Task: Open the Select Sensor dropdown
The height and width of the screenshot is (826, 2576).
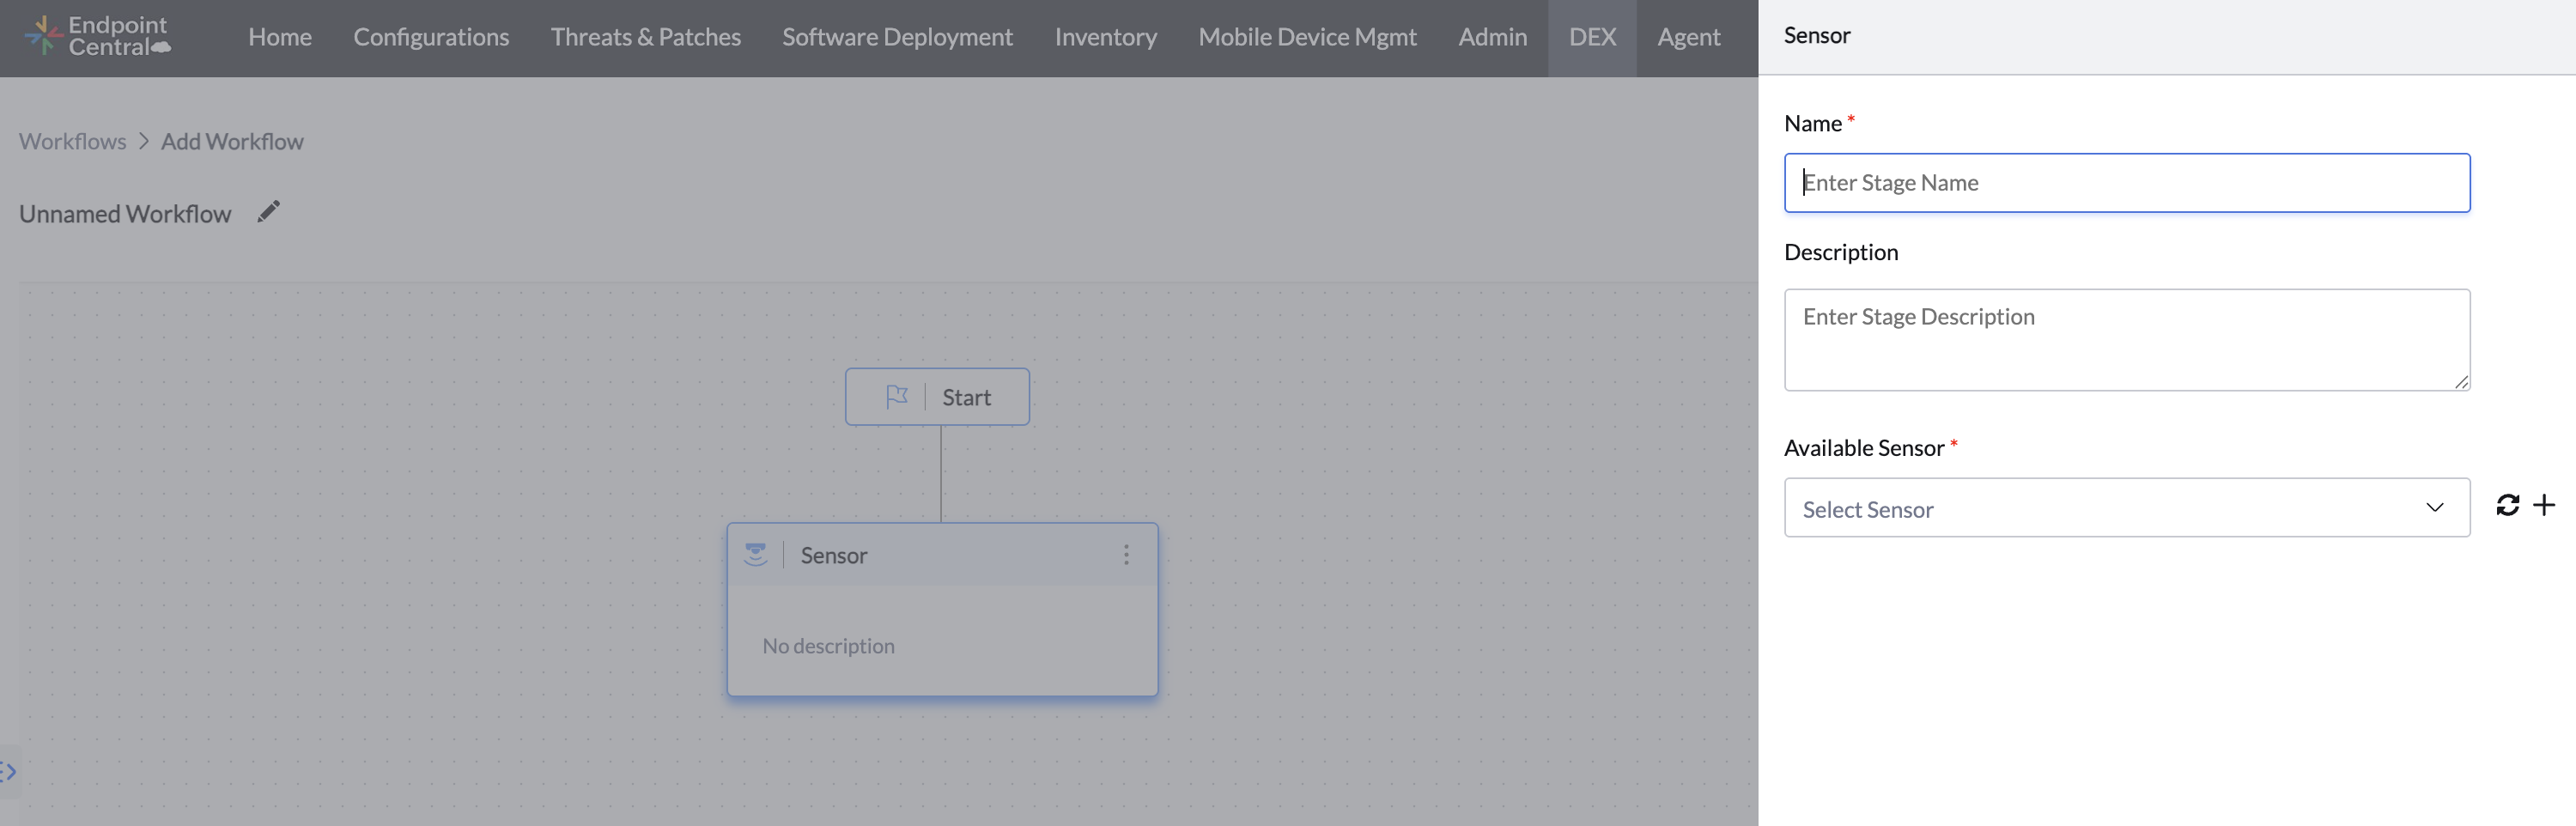Action: pos(2127,508)
